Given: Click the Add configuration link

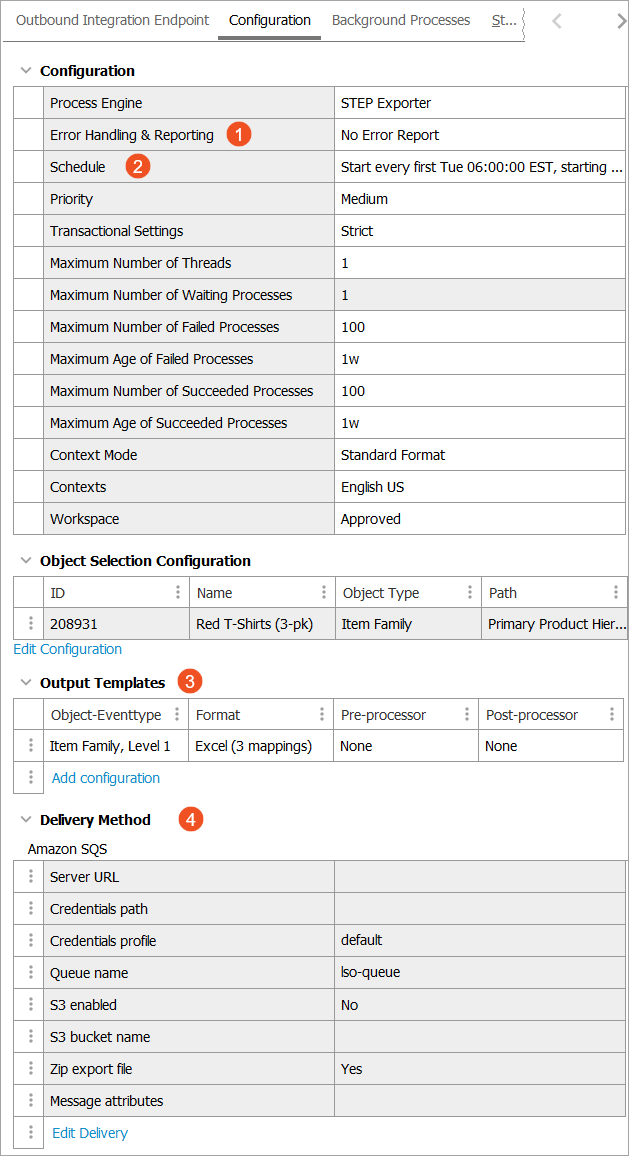Looking at the screenshot, I should click(105, 778).
